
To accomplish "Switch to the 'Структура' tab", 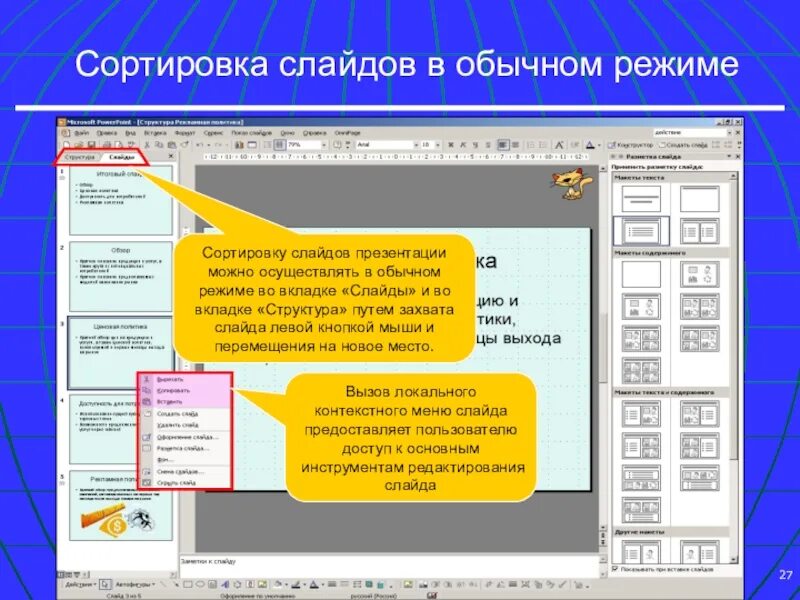I will pos(80,157).
